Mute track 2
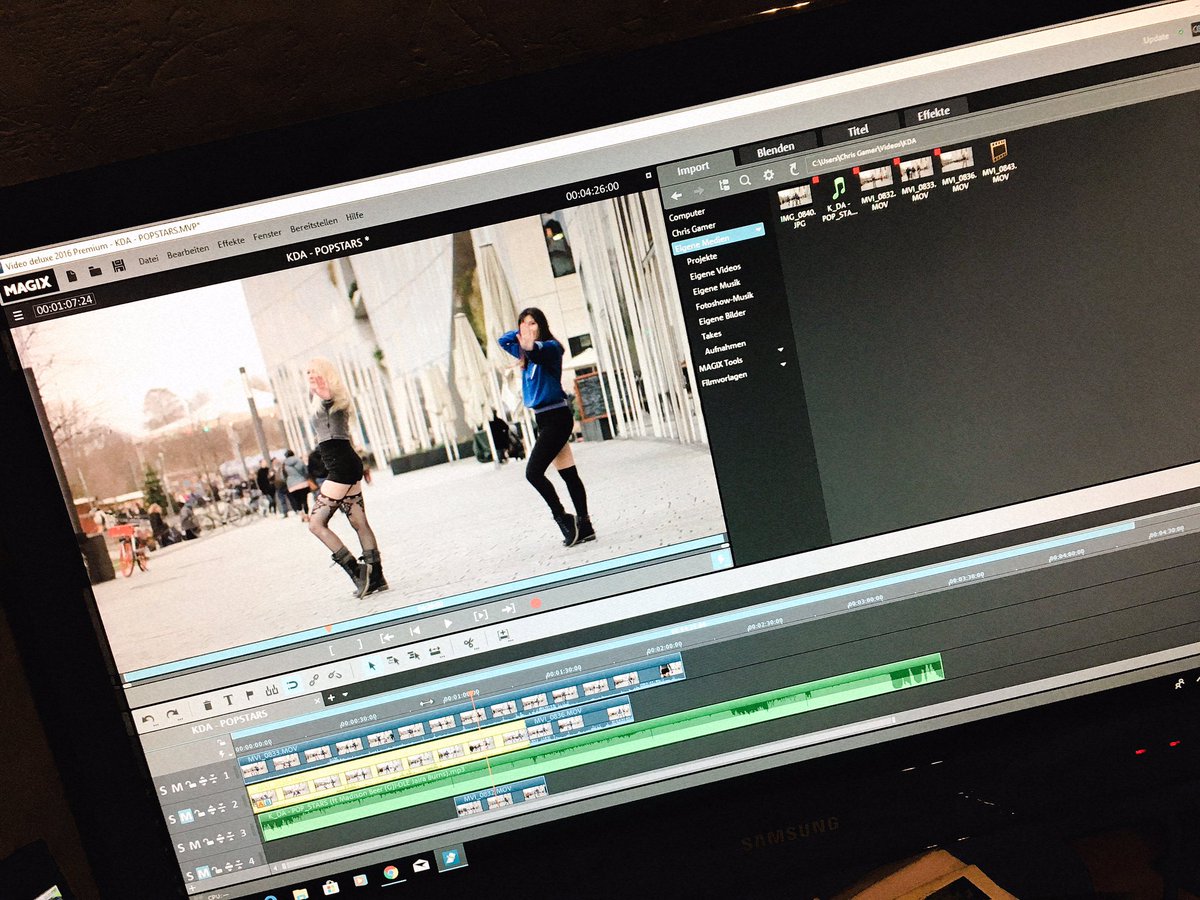 click(186, 815)
